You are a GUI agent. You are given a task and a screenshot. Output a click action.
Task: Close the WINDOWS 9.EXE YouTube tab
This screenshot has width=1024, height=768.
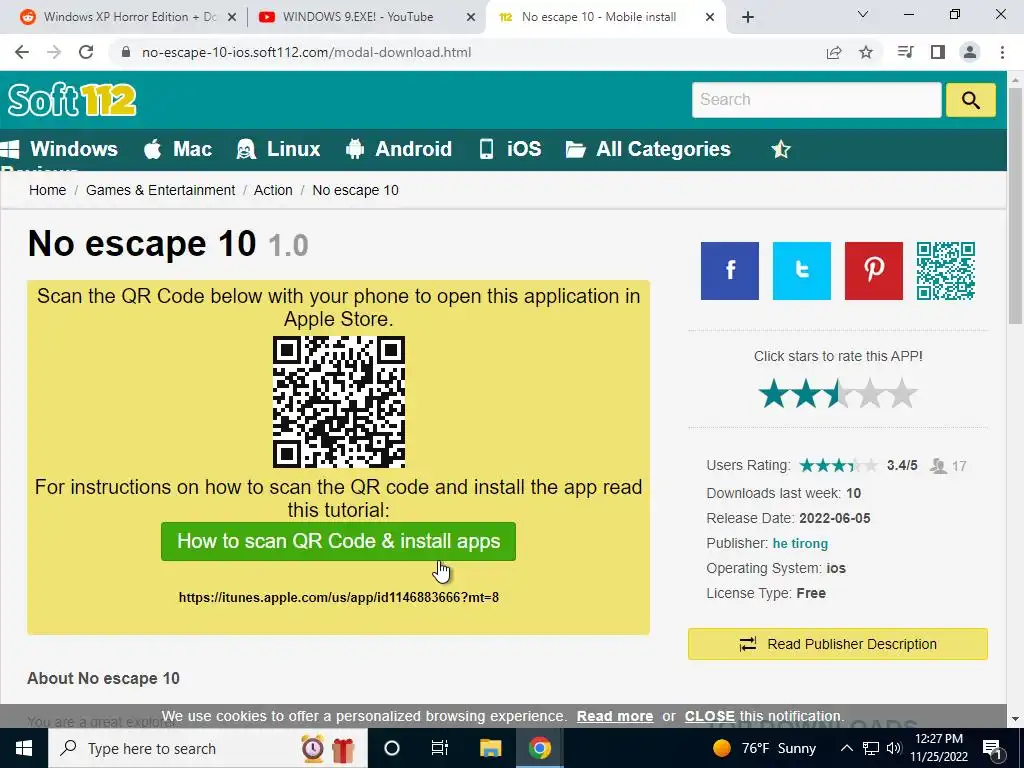pos(471,18)
